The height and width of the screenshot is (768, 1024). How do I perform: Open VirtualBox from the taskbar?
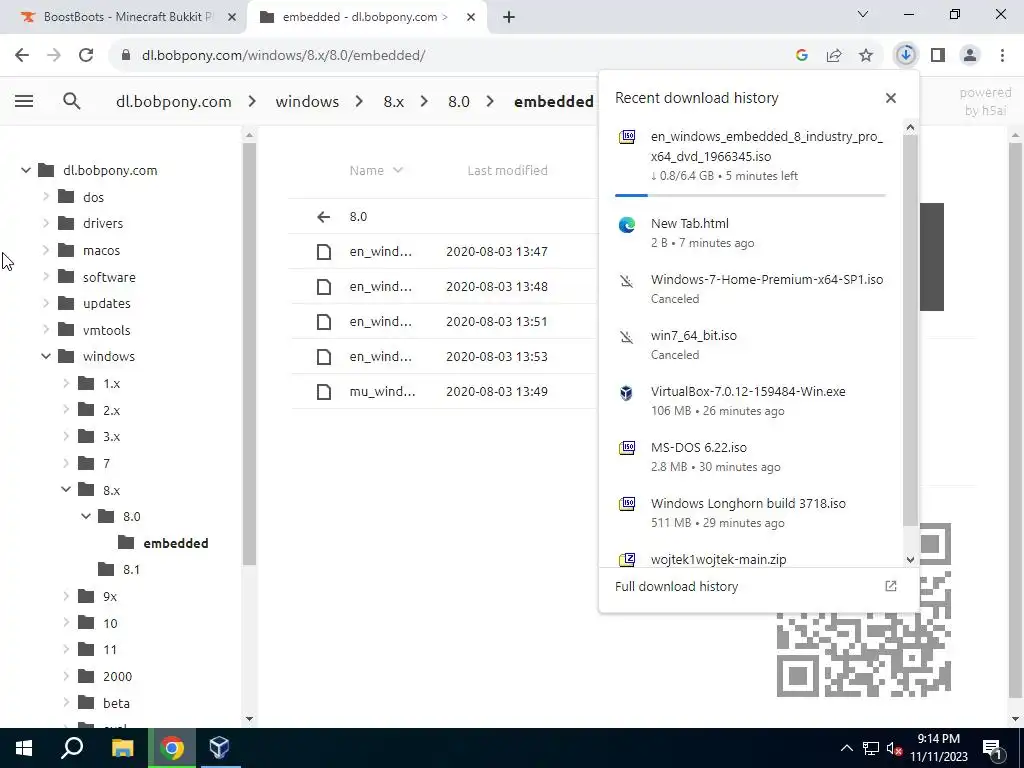tap(219, 748)
